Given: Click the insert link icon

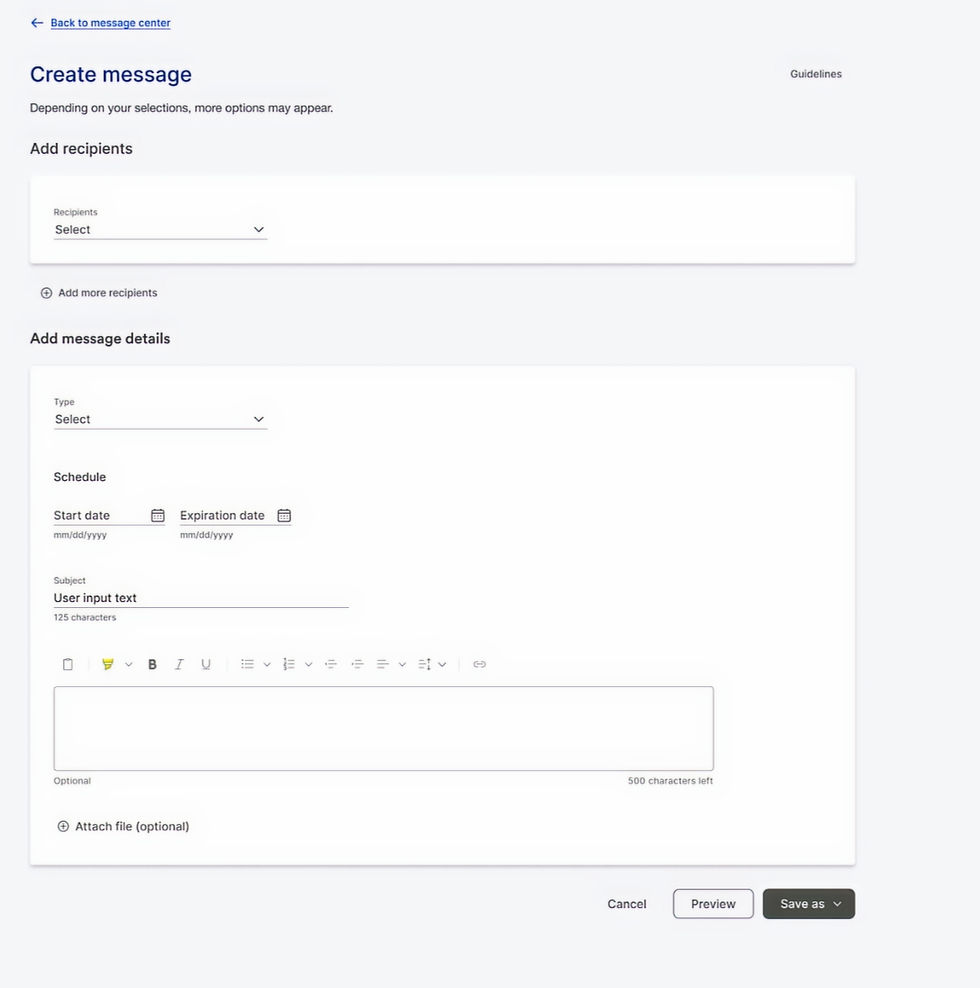Looking at the screenshot, I should (x=479, y=664).
